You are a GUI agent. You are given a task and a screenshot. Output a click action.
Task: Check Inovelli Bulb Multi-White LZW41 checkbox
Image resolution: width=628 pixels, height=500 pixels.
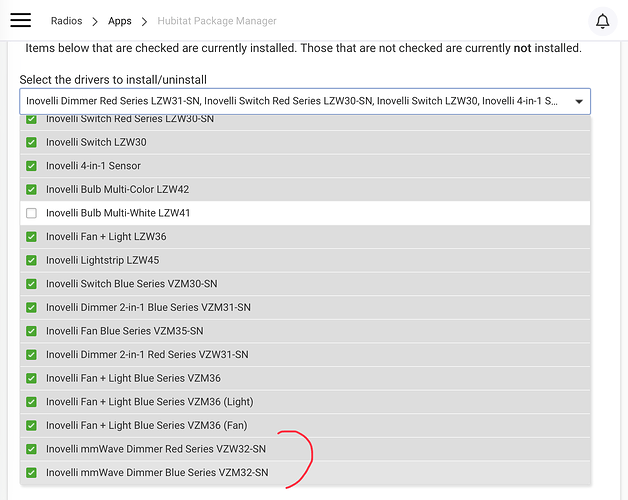(x=31, y=213)
